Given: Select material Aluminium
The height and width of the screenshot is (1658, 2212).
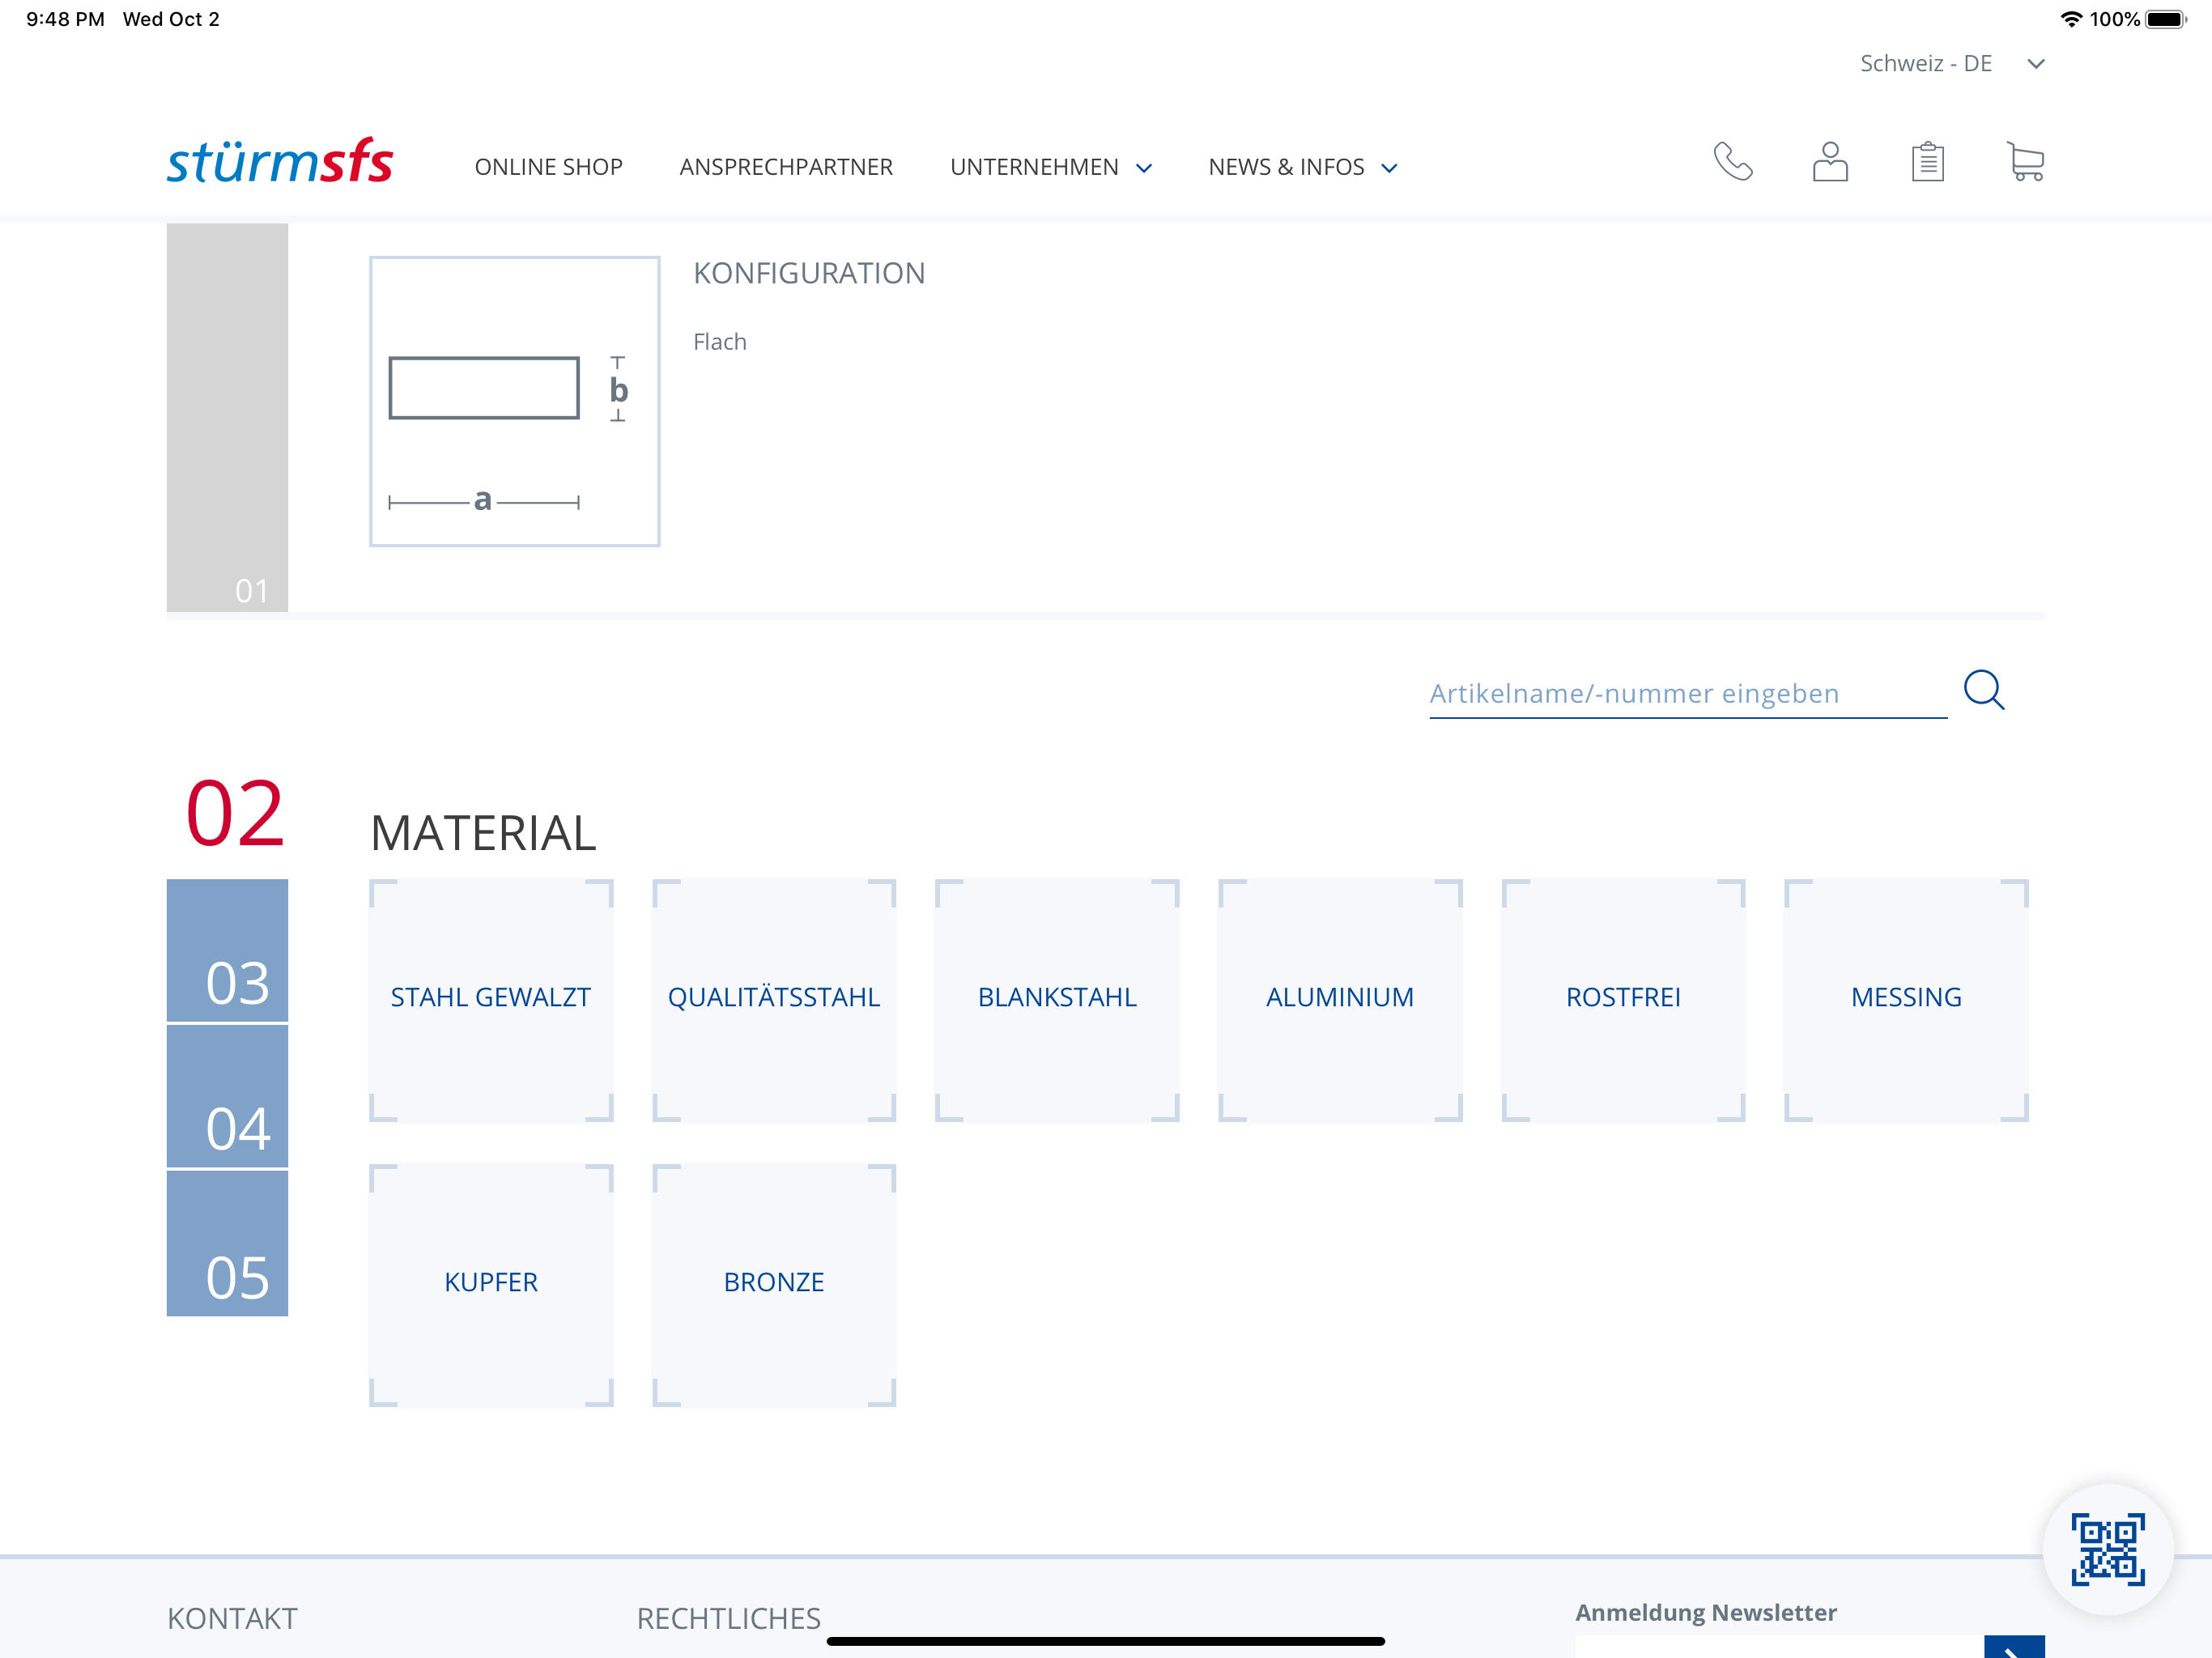Looking at the screenshot, I should [1340, 1000].
